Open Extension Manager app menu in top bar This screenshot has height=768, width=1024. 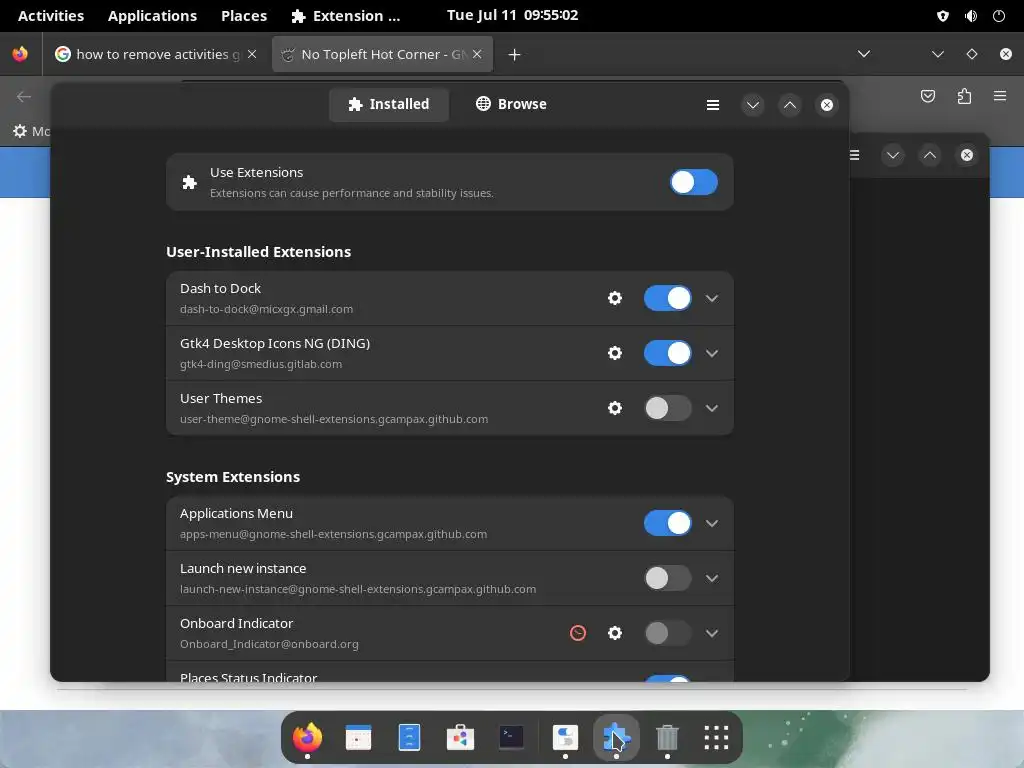click(x=345, y=16)
